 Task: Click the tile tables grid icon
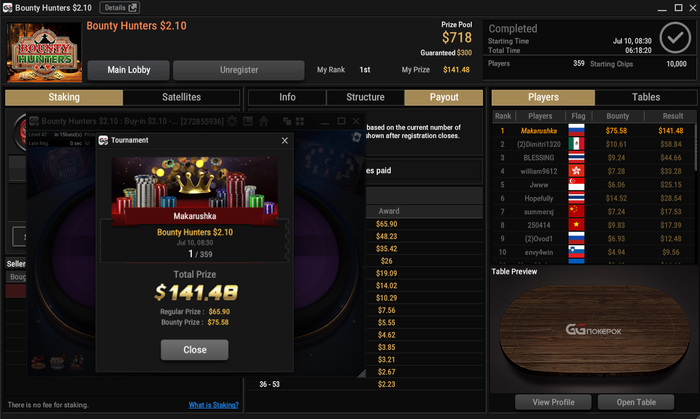coord(300,121)
